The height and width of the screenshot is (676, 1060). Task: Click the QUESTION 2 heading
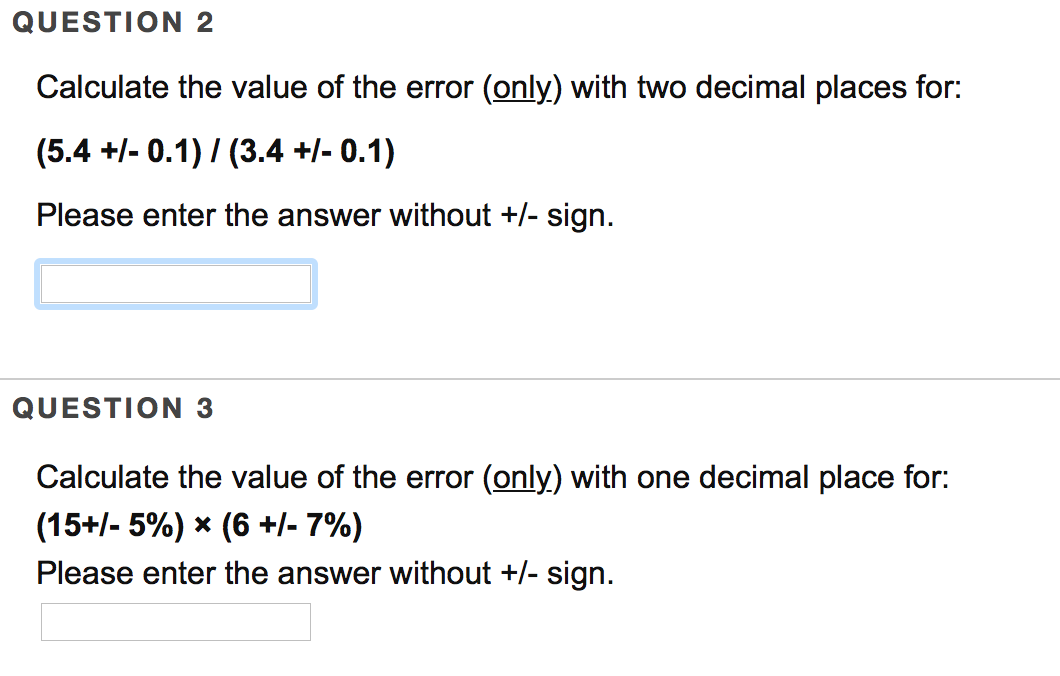pos(113,22)
